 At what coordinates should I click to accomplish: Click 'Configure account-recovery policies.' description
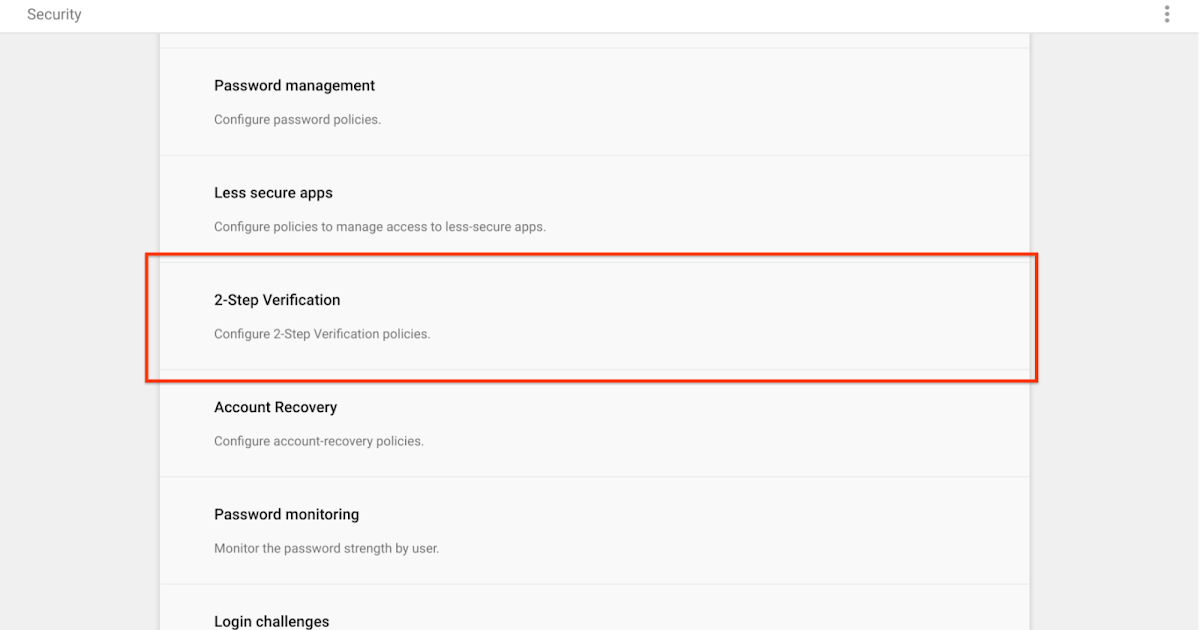pos(318,441)
